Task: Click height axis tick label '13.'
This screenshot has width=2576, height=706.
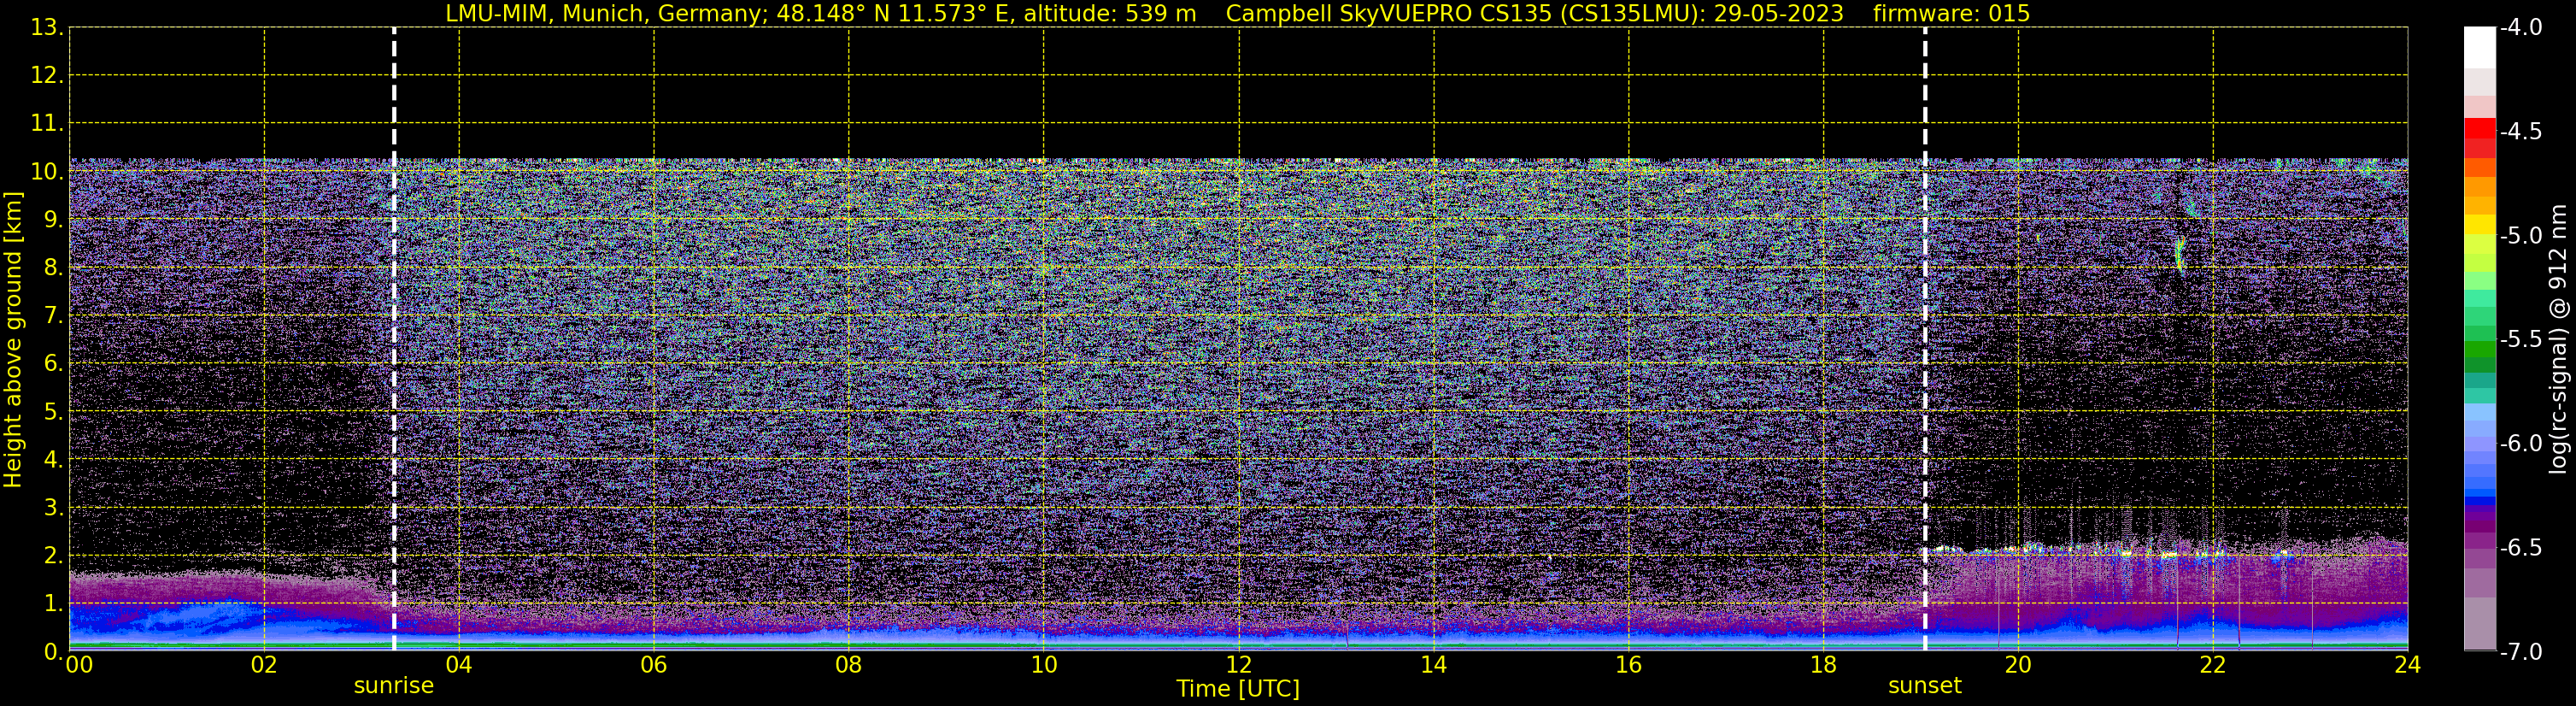Action: coord(47,28)
